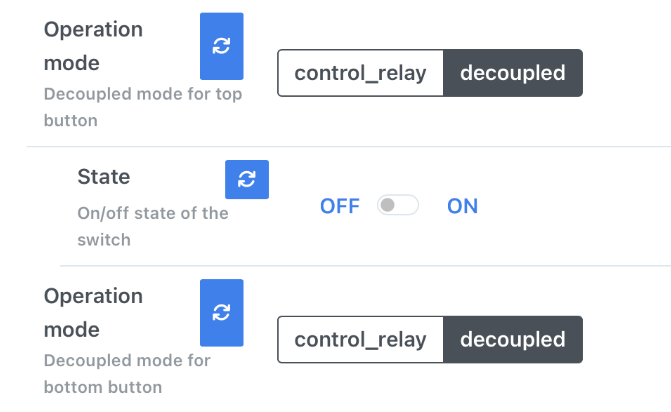Click the word 'switch' in State description
The height and width of the screenshot is (412, 671).
(x=104, y=240)
